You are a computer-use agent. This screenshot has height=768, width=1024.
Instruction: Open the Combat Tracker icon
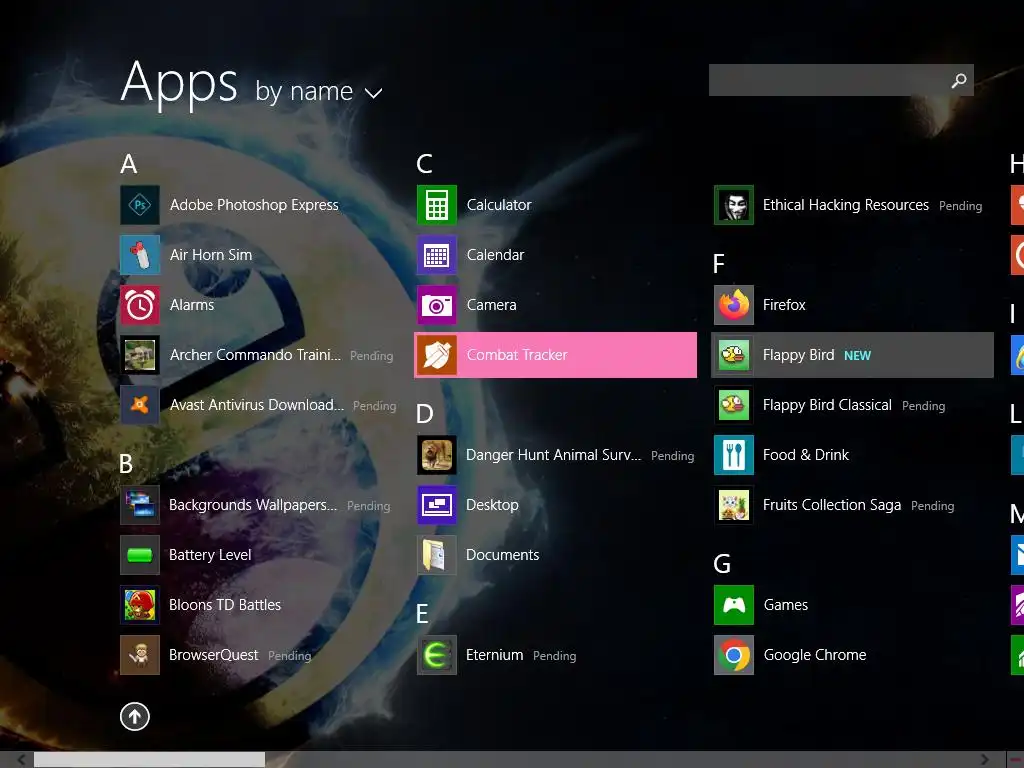(437, 355)
